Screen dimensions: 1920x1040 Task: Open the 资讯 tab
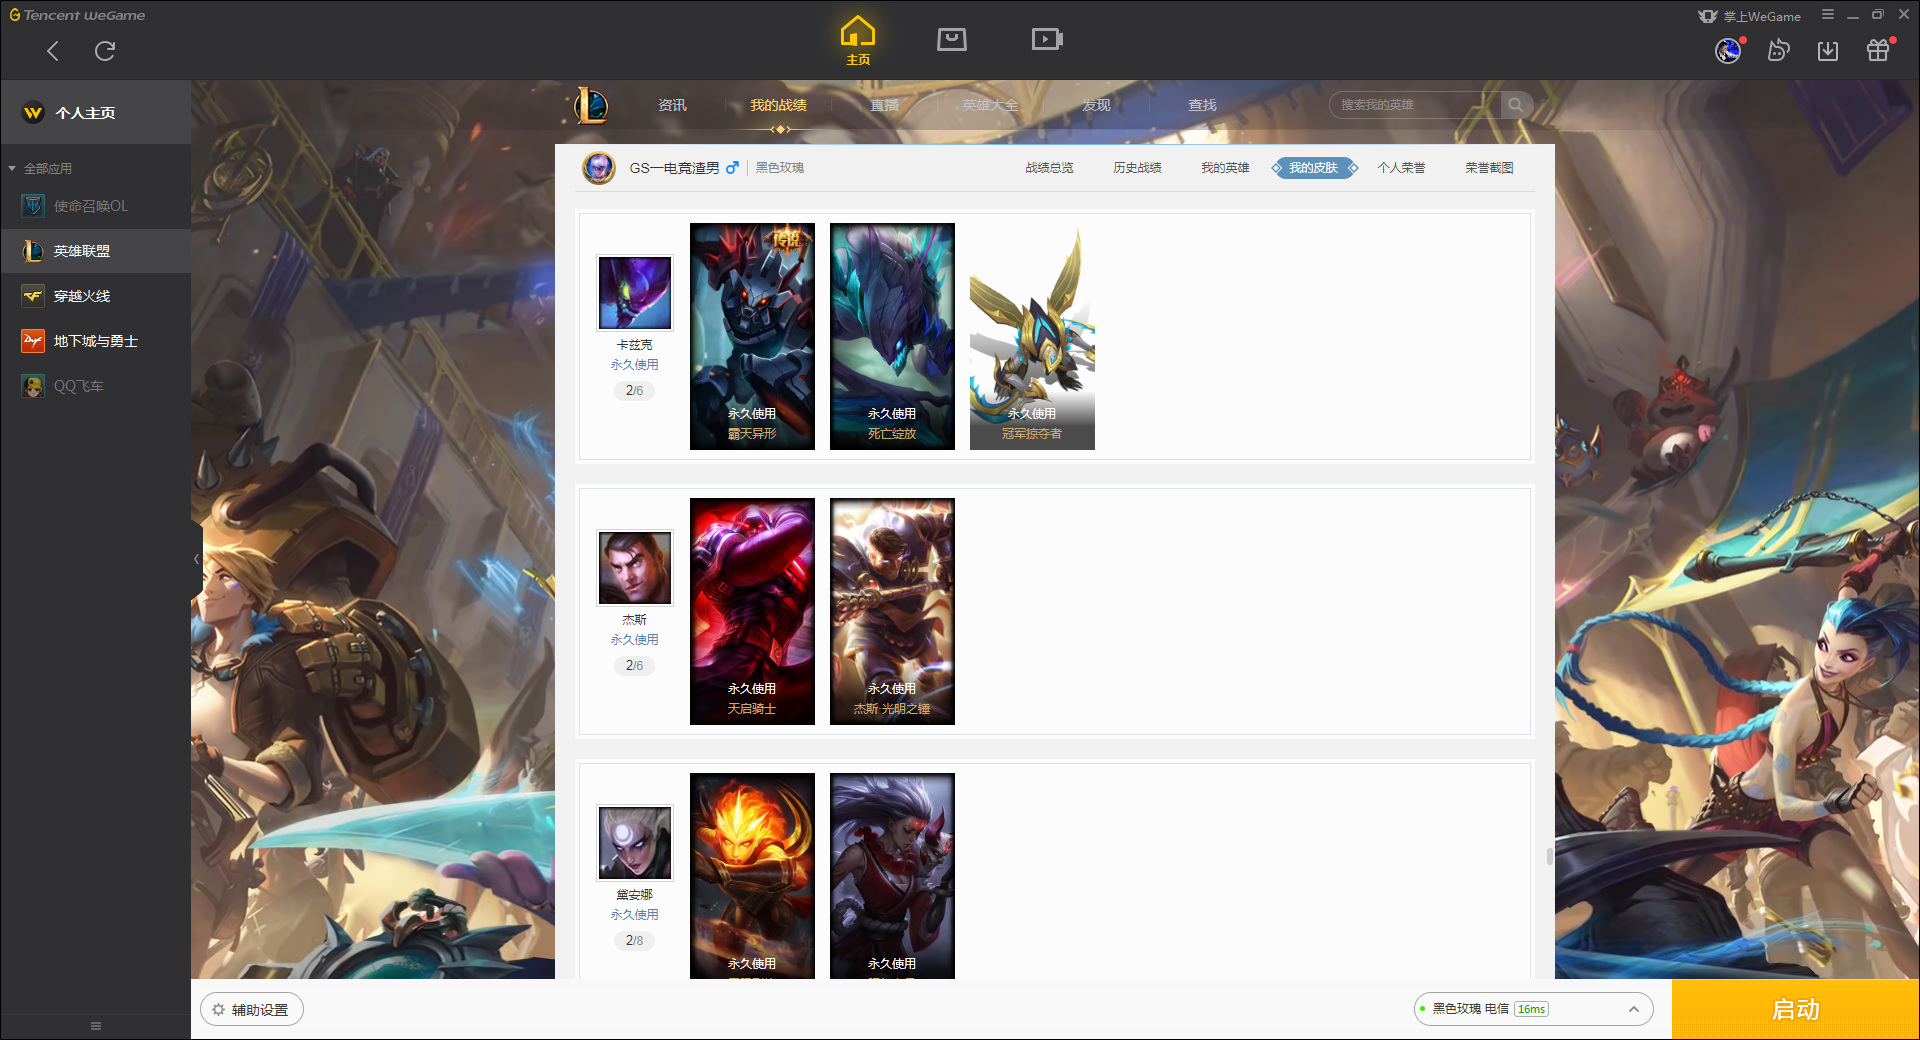point(672,105)
